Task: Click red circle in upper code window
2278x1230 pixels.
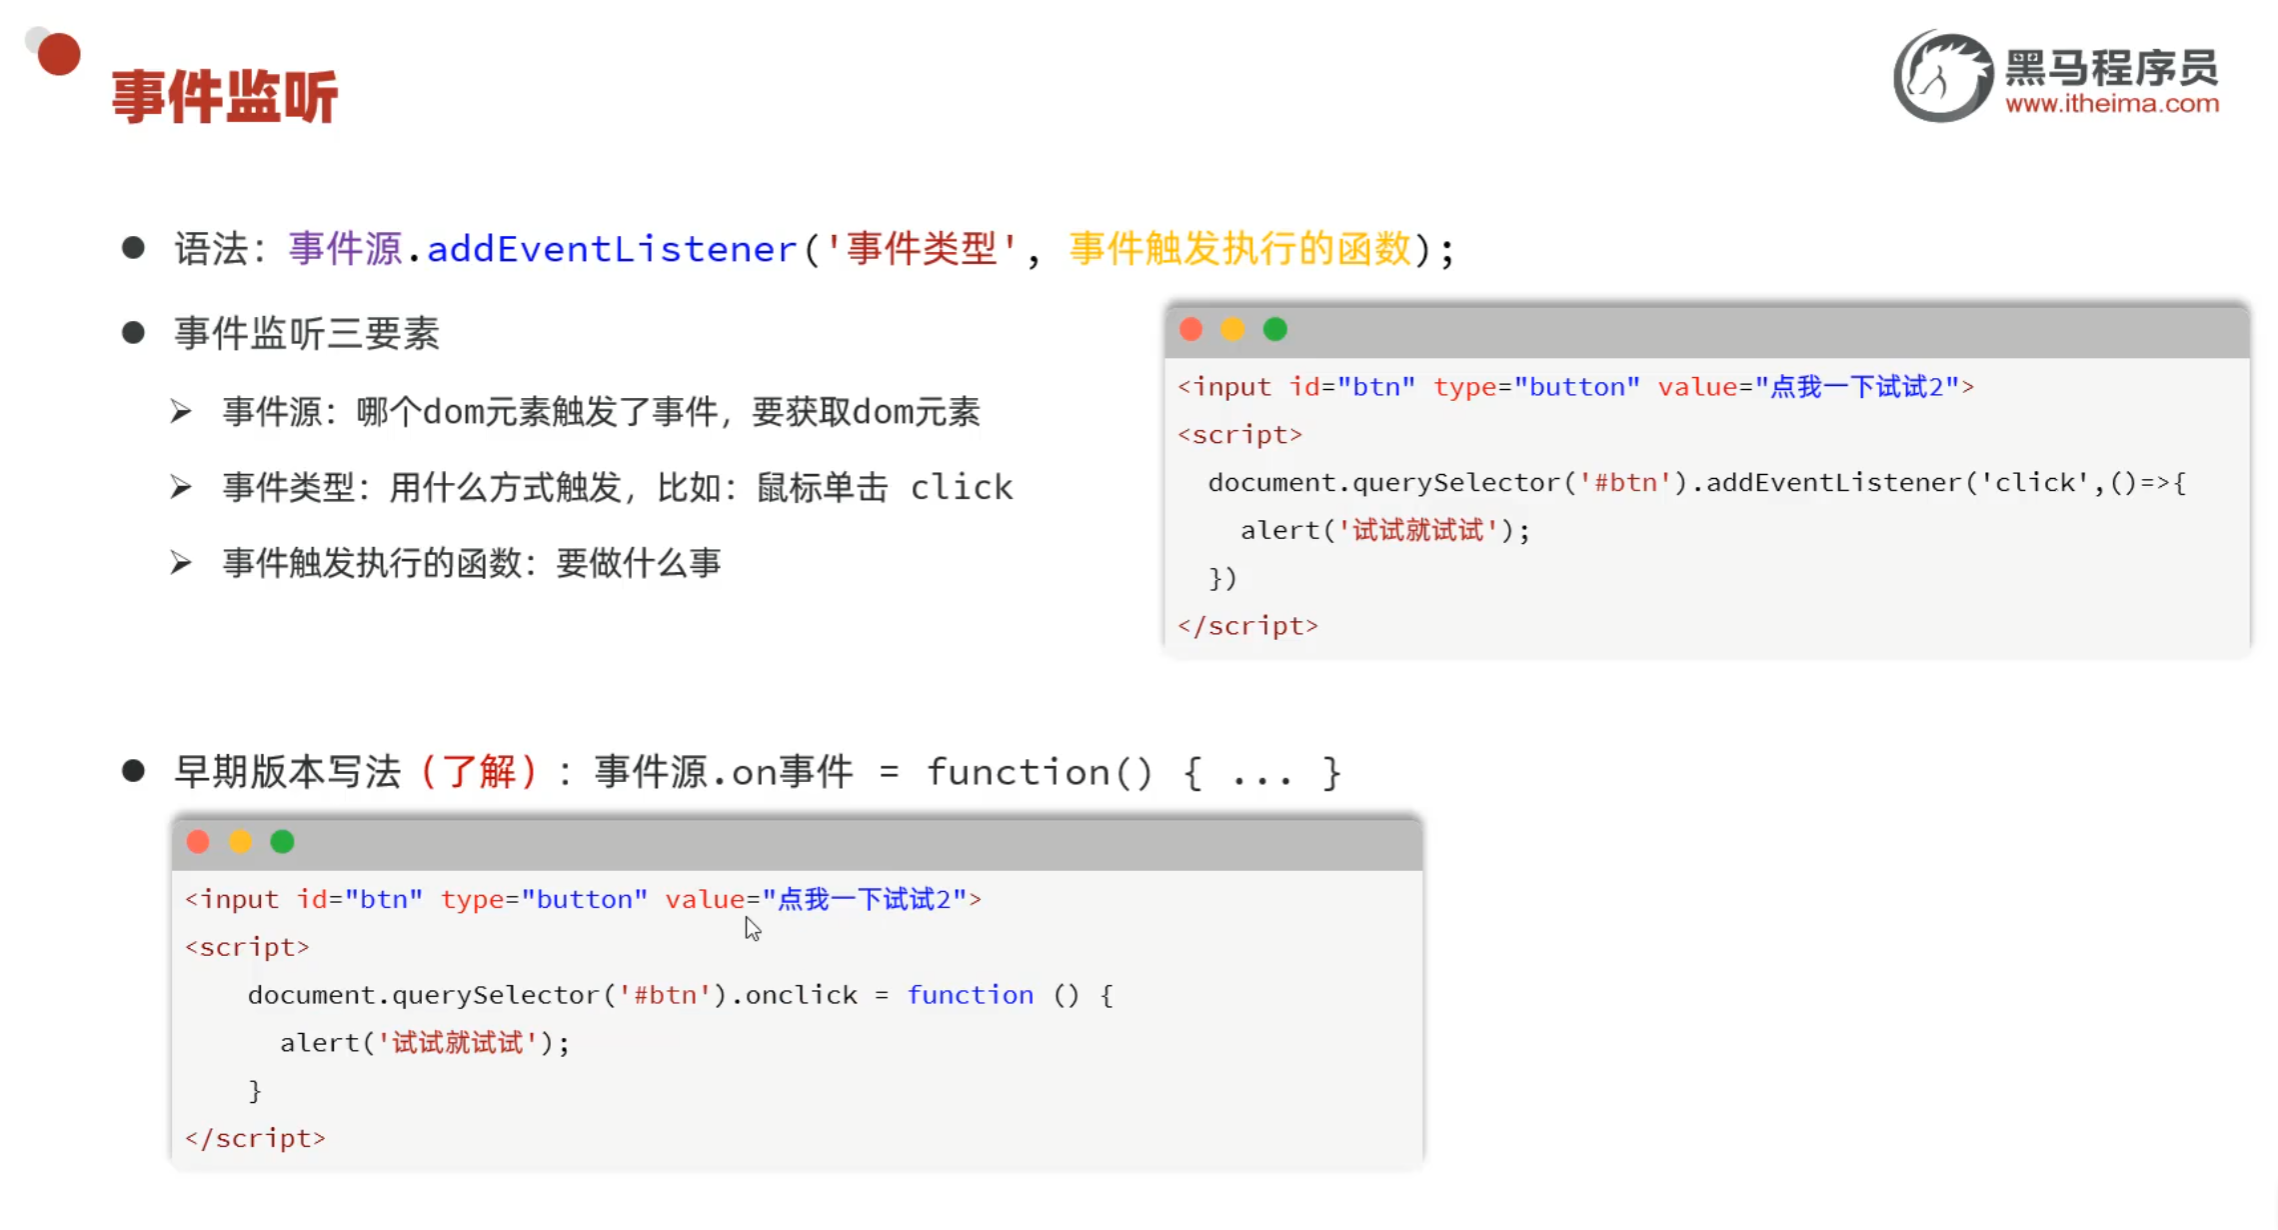Action: (1190, 329)
